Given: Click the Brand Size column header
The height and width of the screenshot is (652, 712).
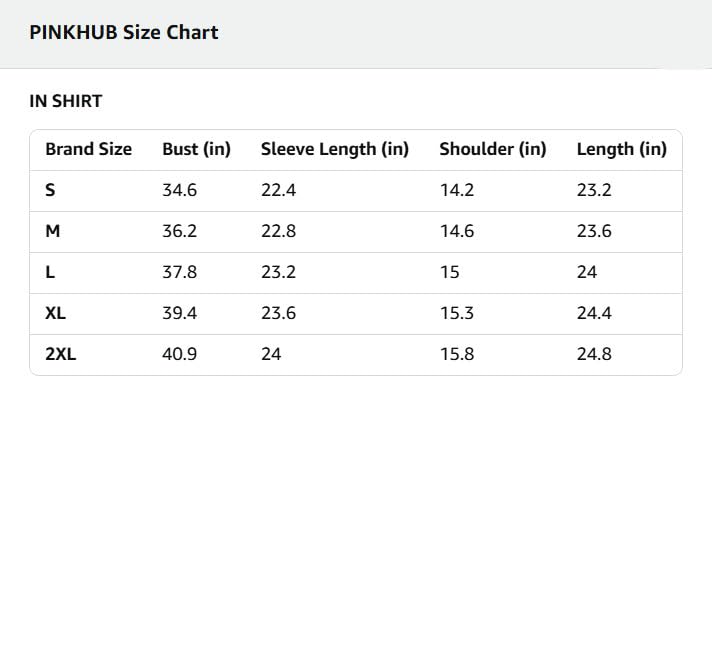Looking at the screenshot, I should (x=89, y=149).
